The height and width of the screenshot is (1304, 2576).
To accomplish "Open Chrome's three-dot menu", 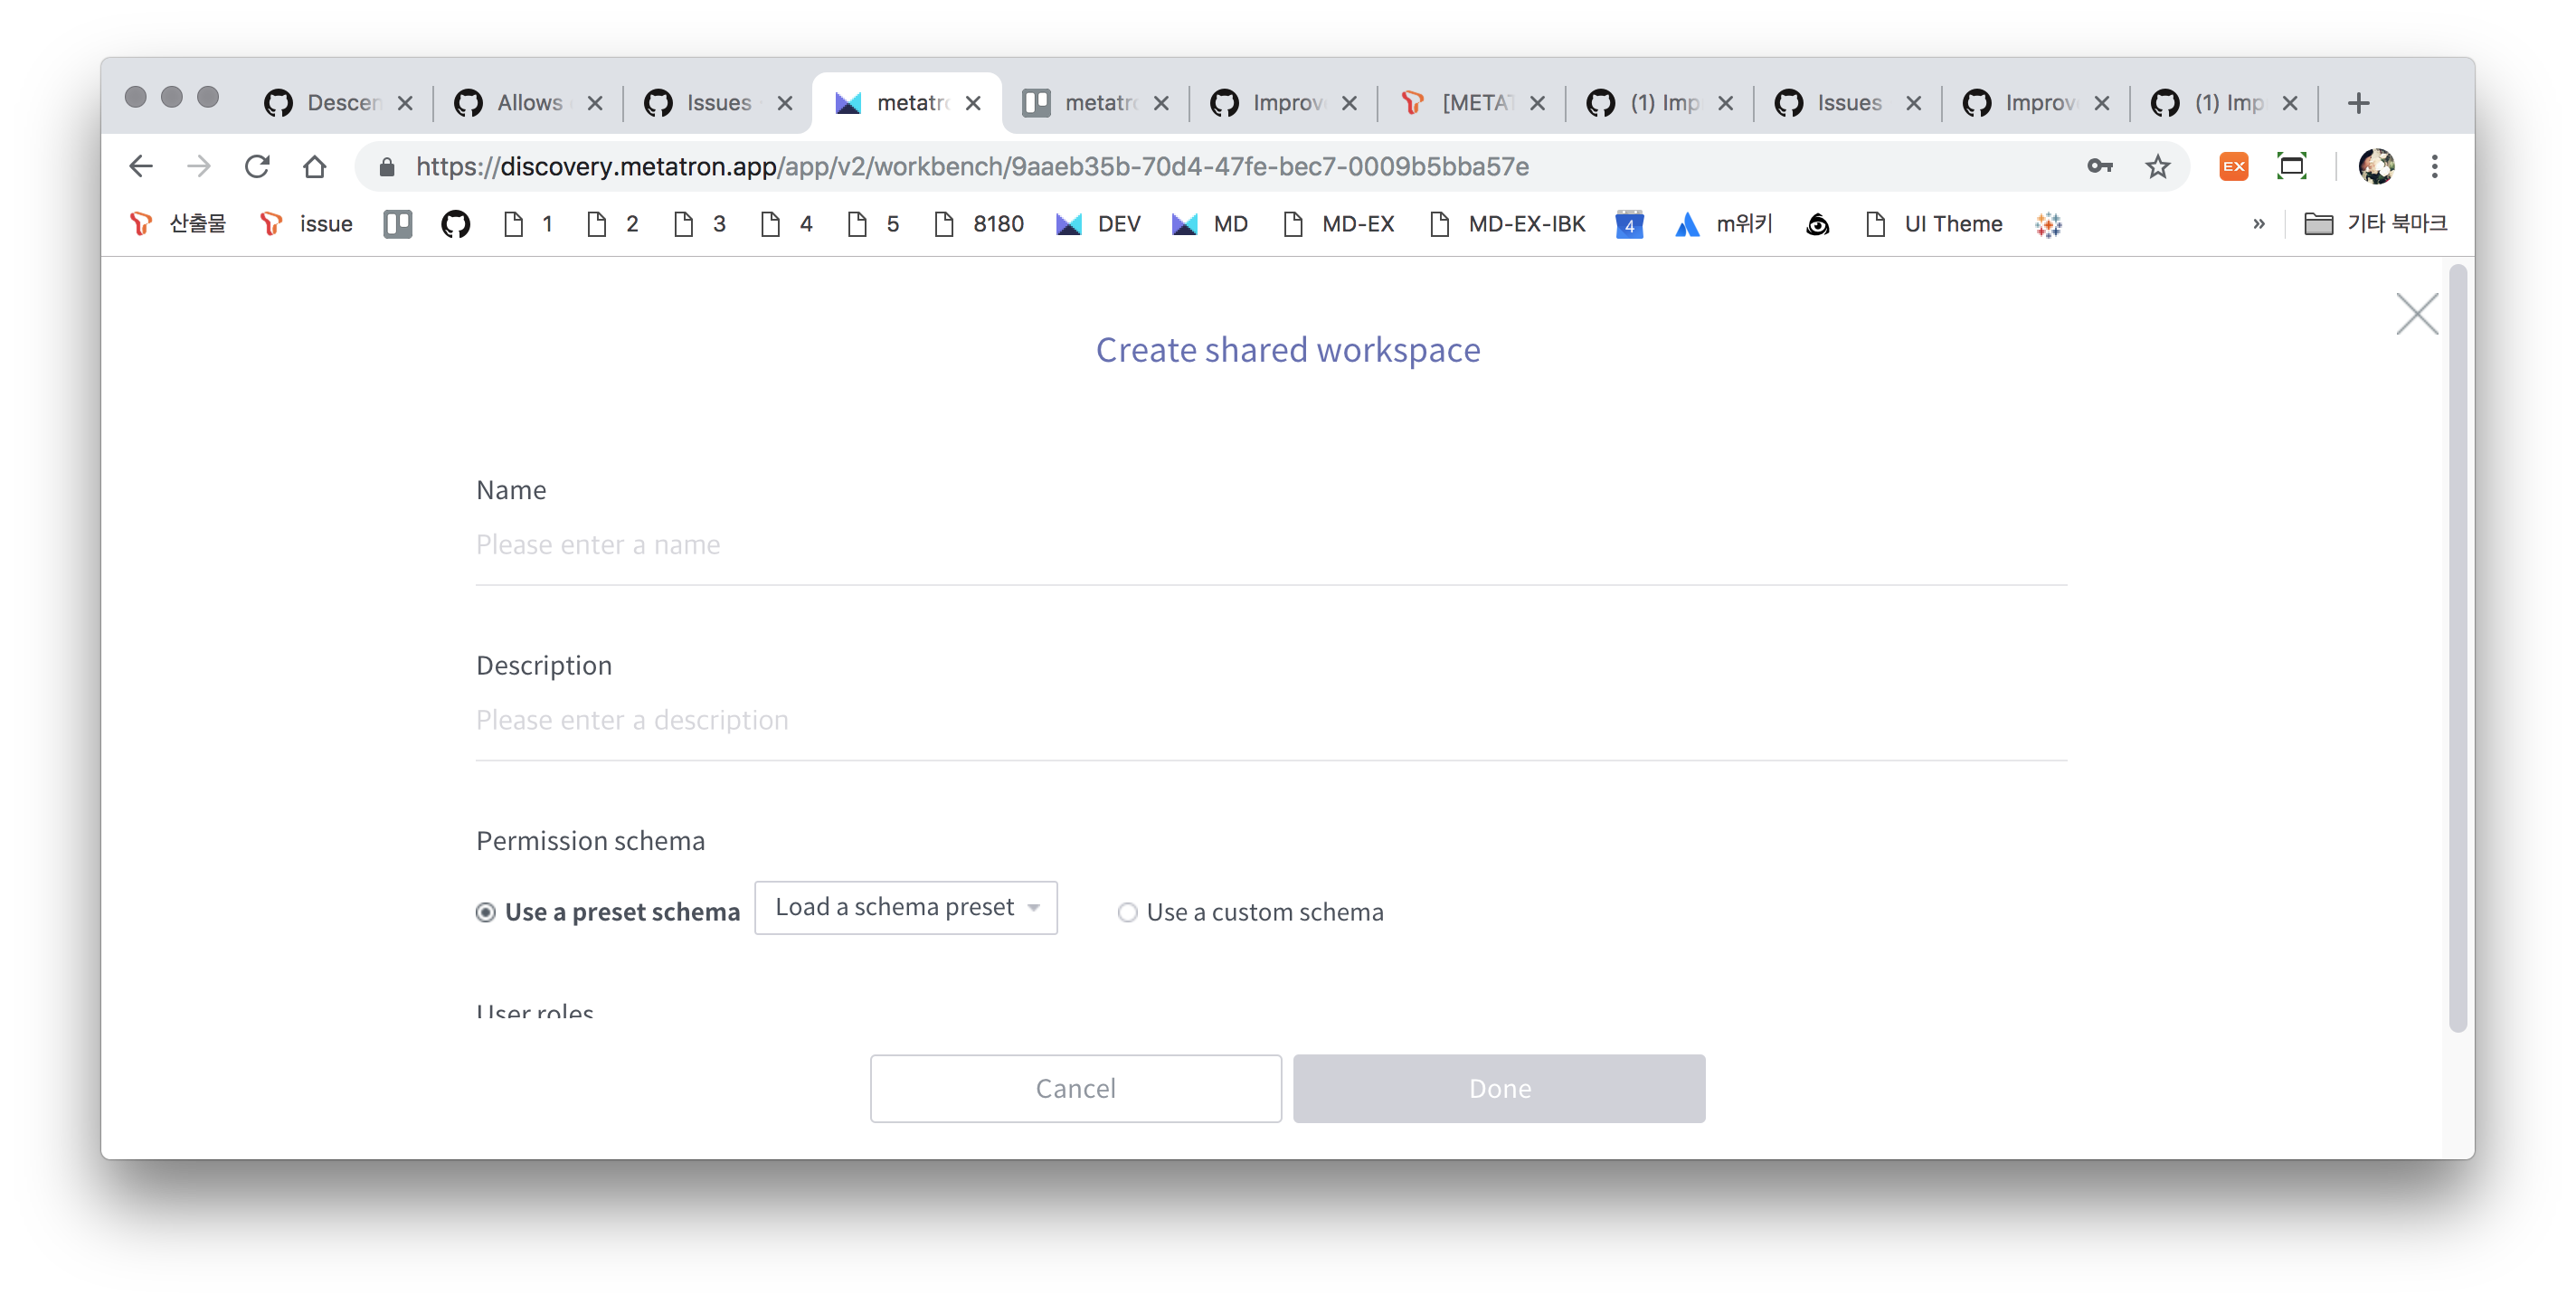I will pos(2435,166).
